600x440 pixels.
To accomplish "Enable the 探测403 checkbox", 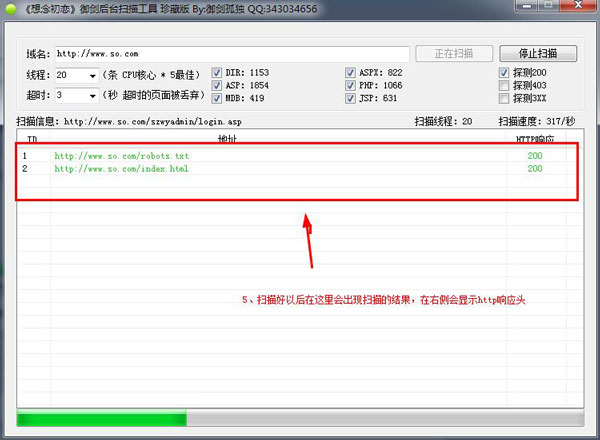I will point(504,86).
